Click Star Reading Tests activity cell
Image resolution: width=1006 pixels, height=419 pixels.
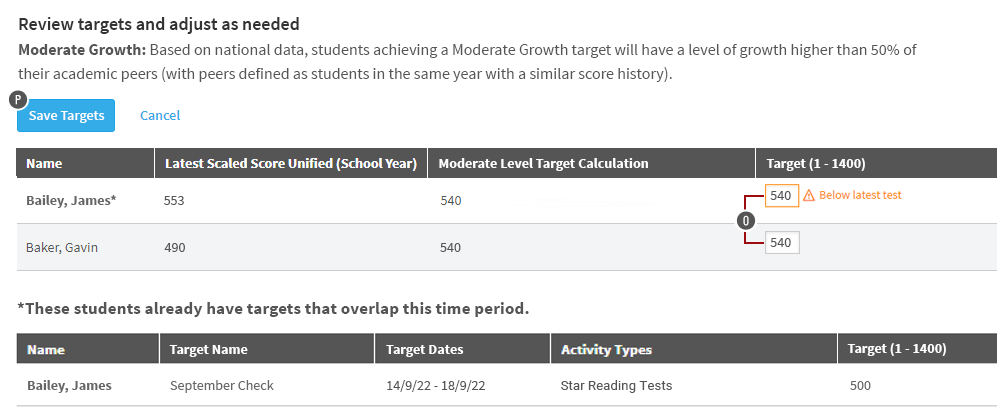click(x=616, y=386)
